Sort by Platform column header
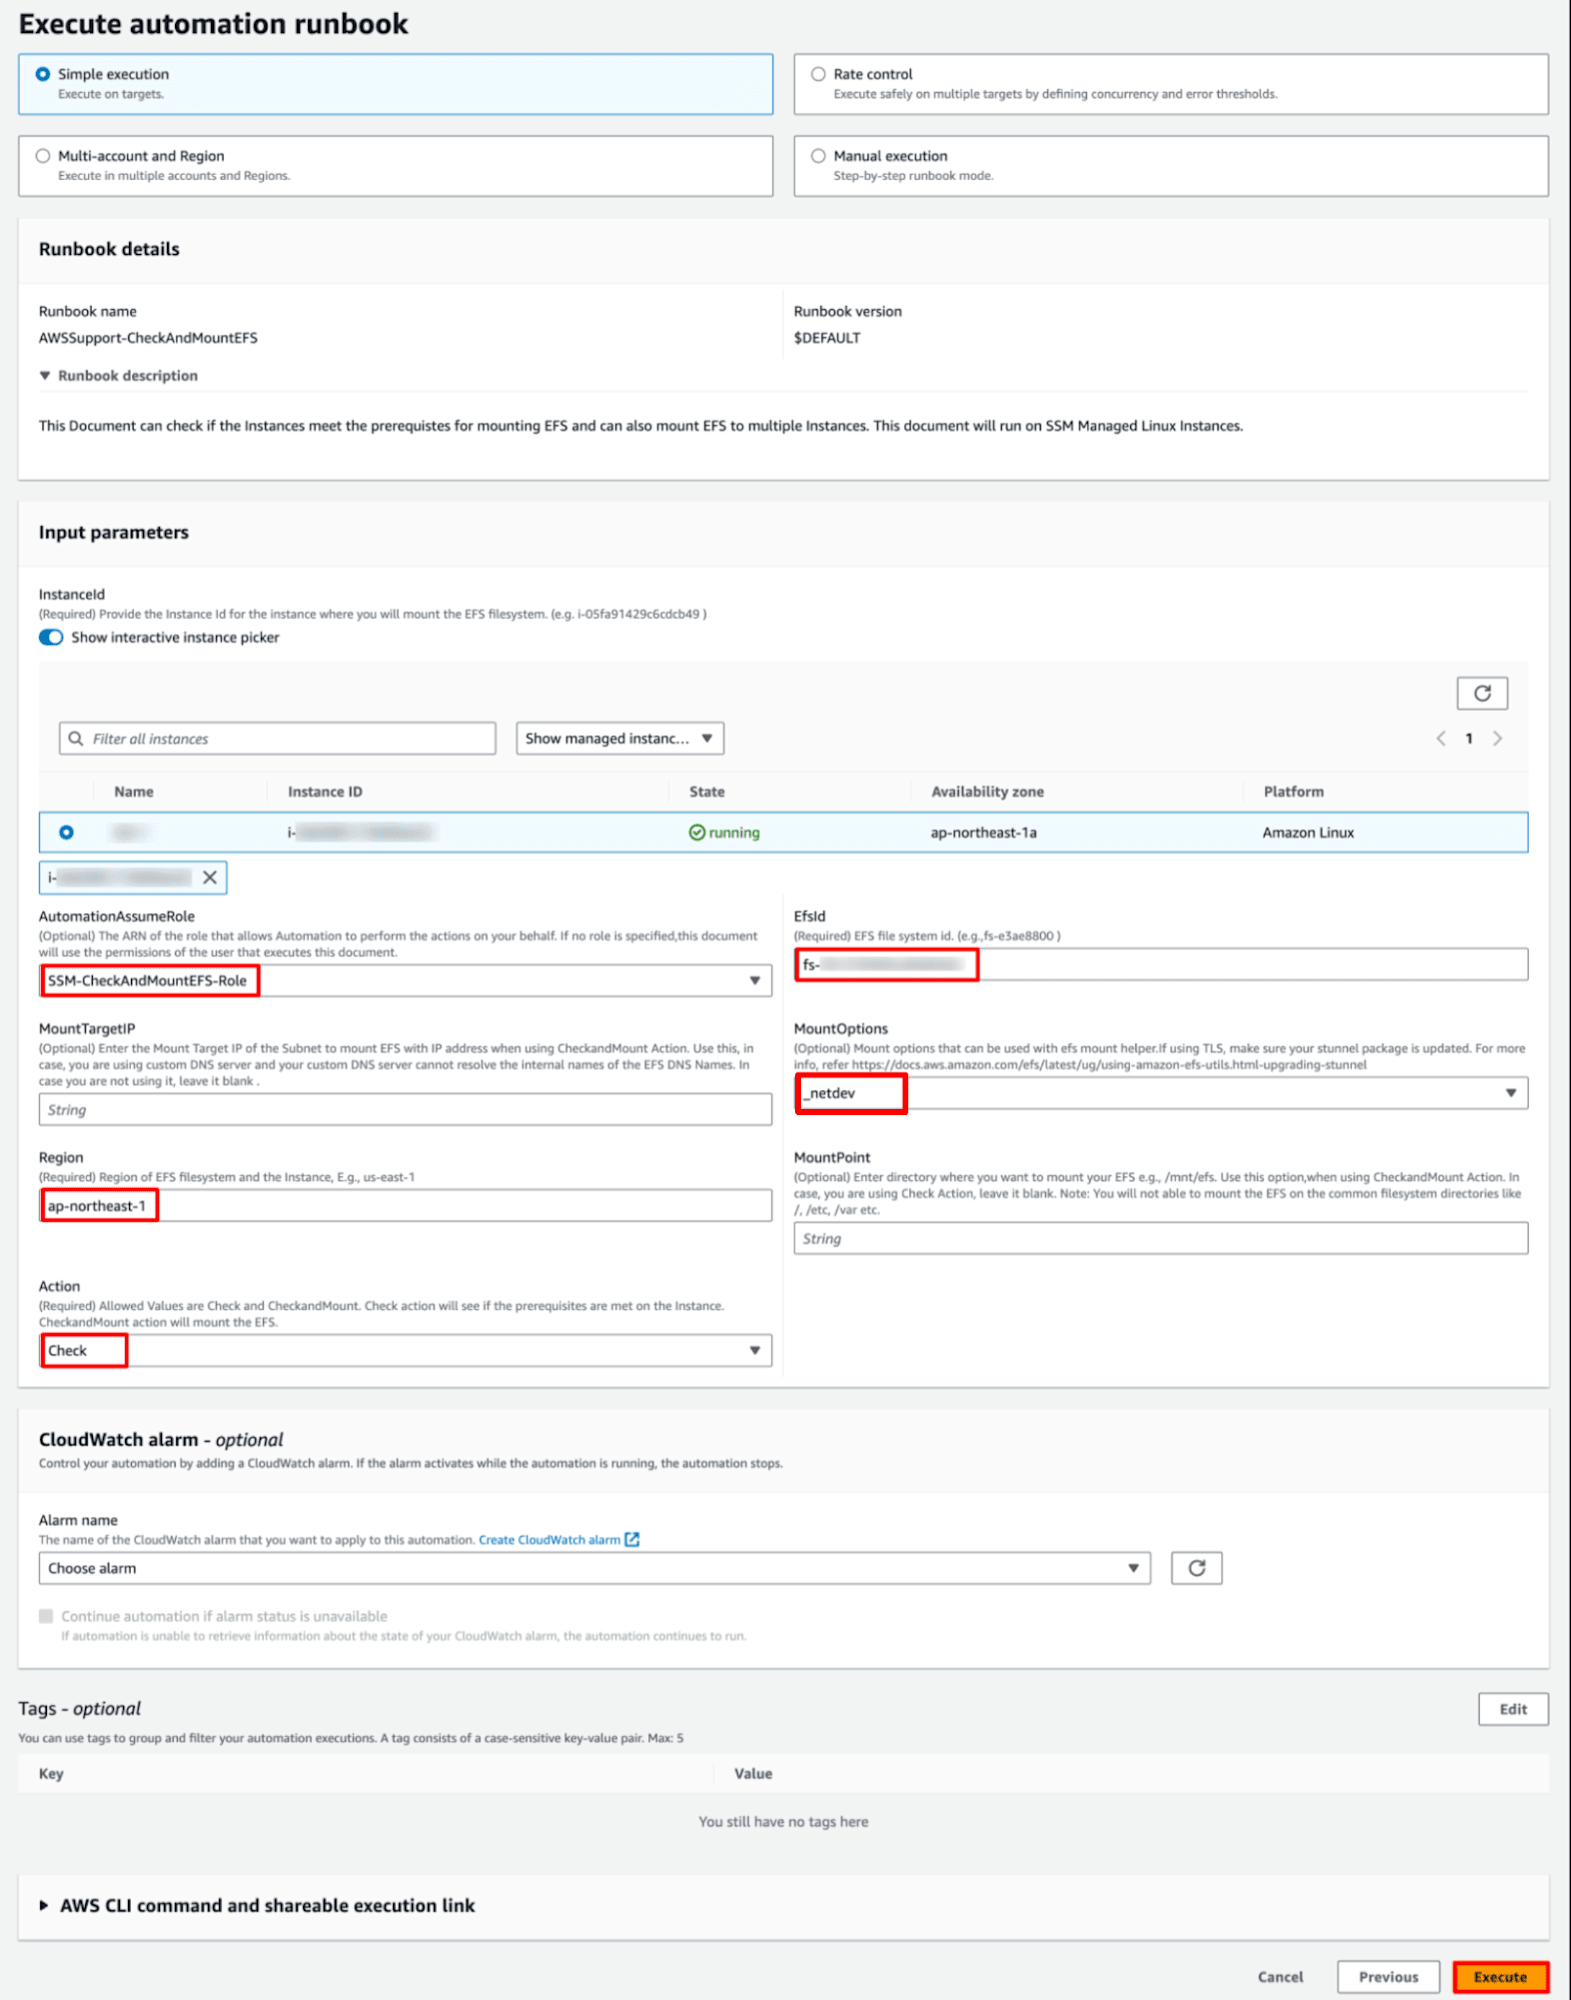The height and width of the screenshot is (2000, 1571). [1294, 792]
